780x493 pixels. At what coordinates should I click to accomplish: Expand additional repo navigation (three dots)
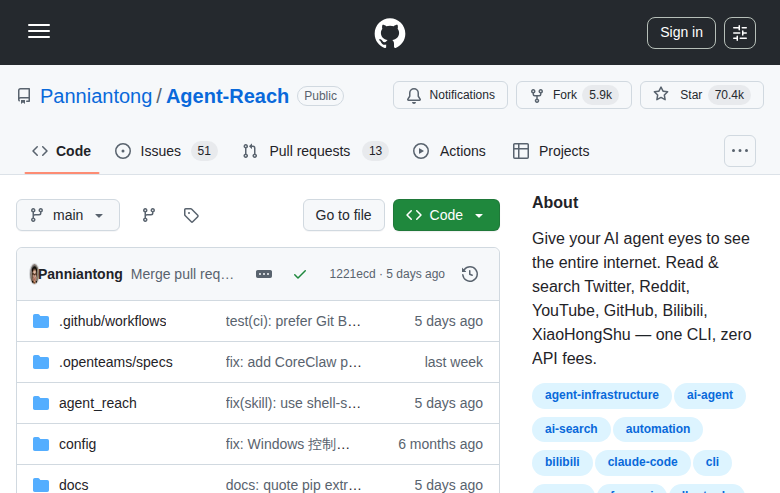(740, 151)
